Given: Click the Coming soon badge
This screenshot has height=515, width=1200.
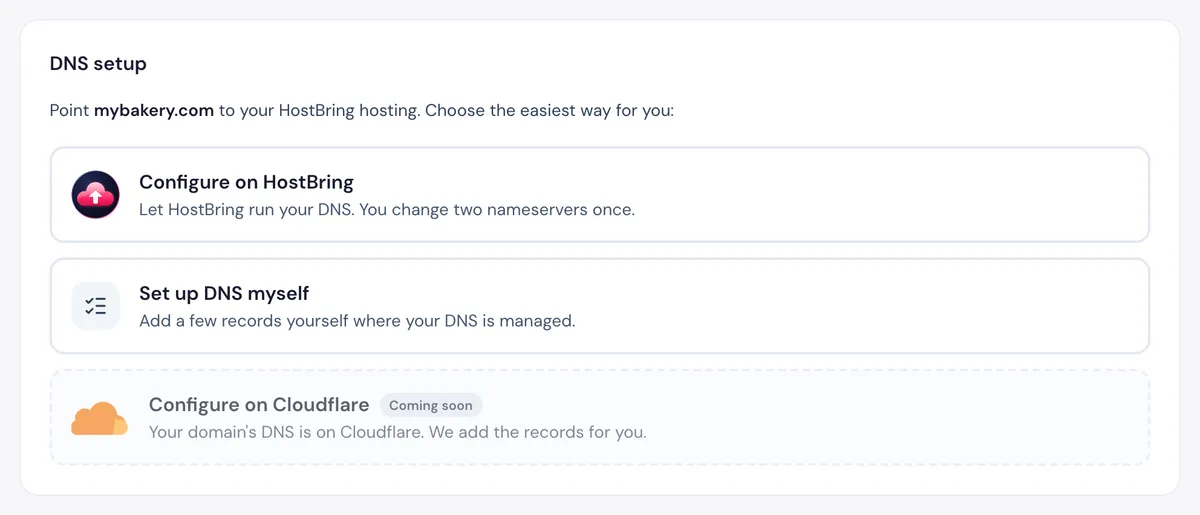Looking at the screenshot, I should tap(431, 405).
